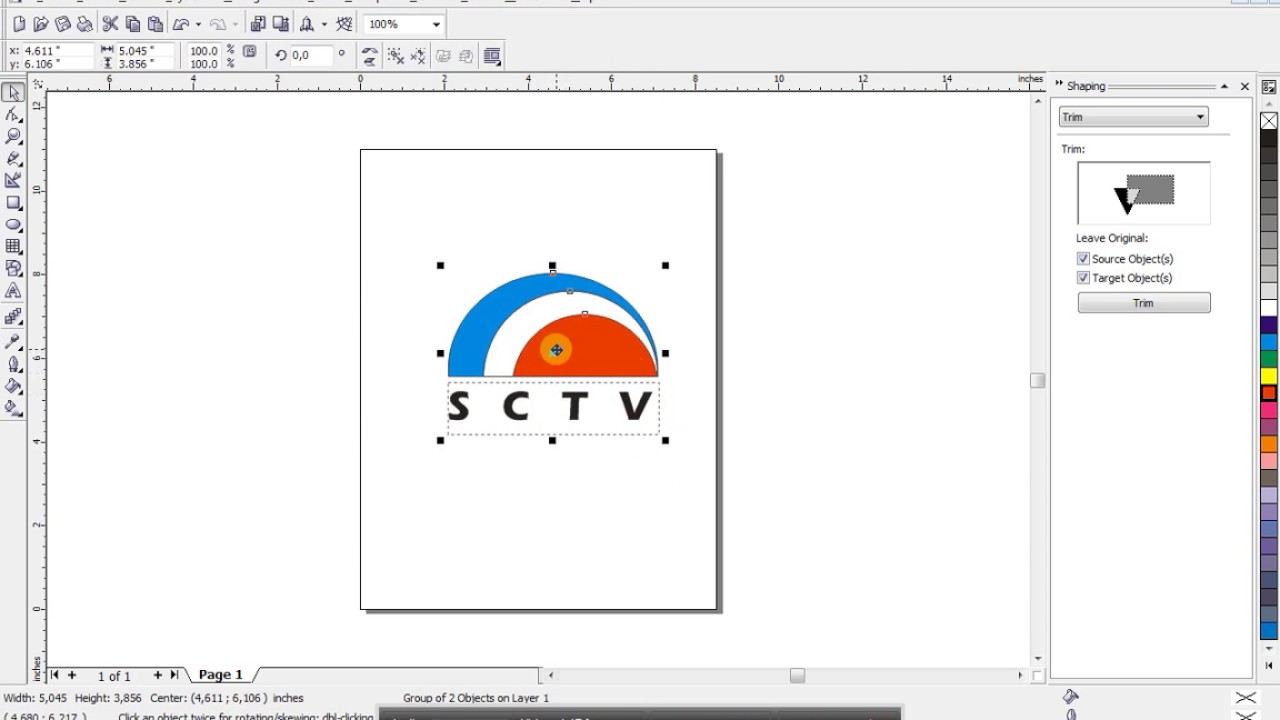Select the Graph Paper table tool
The image size is (1280, 720).
(13, 247)
